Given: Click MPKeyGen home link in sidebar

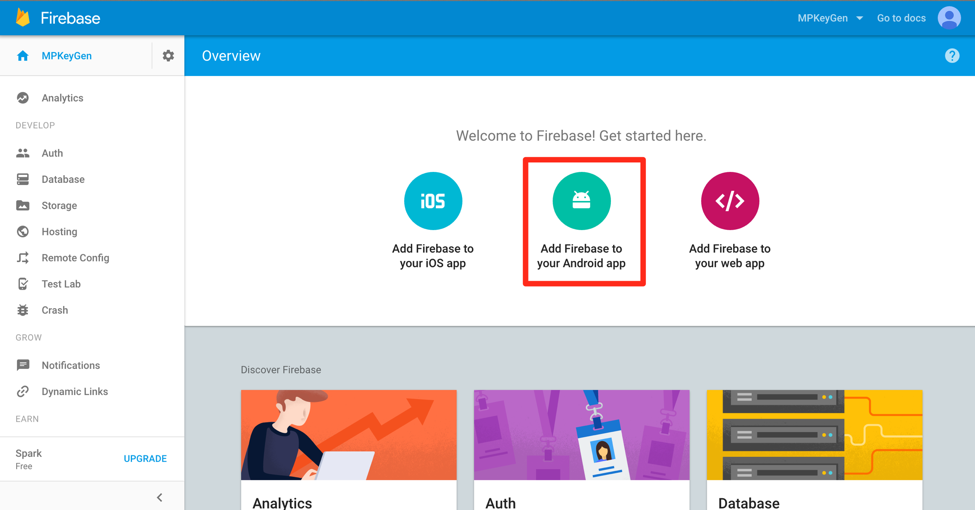Looking at the screenshot, I should pos(66,56).
